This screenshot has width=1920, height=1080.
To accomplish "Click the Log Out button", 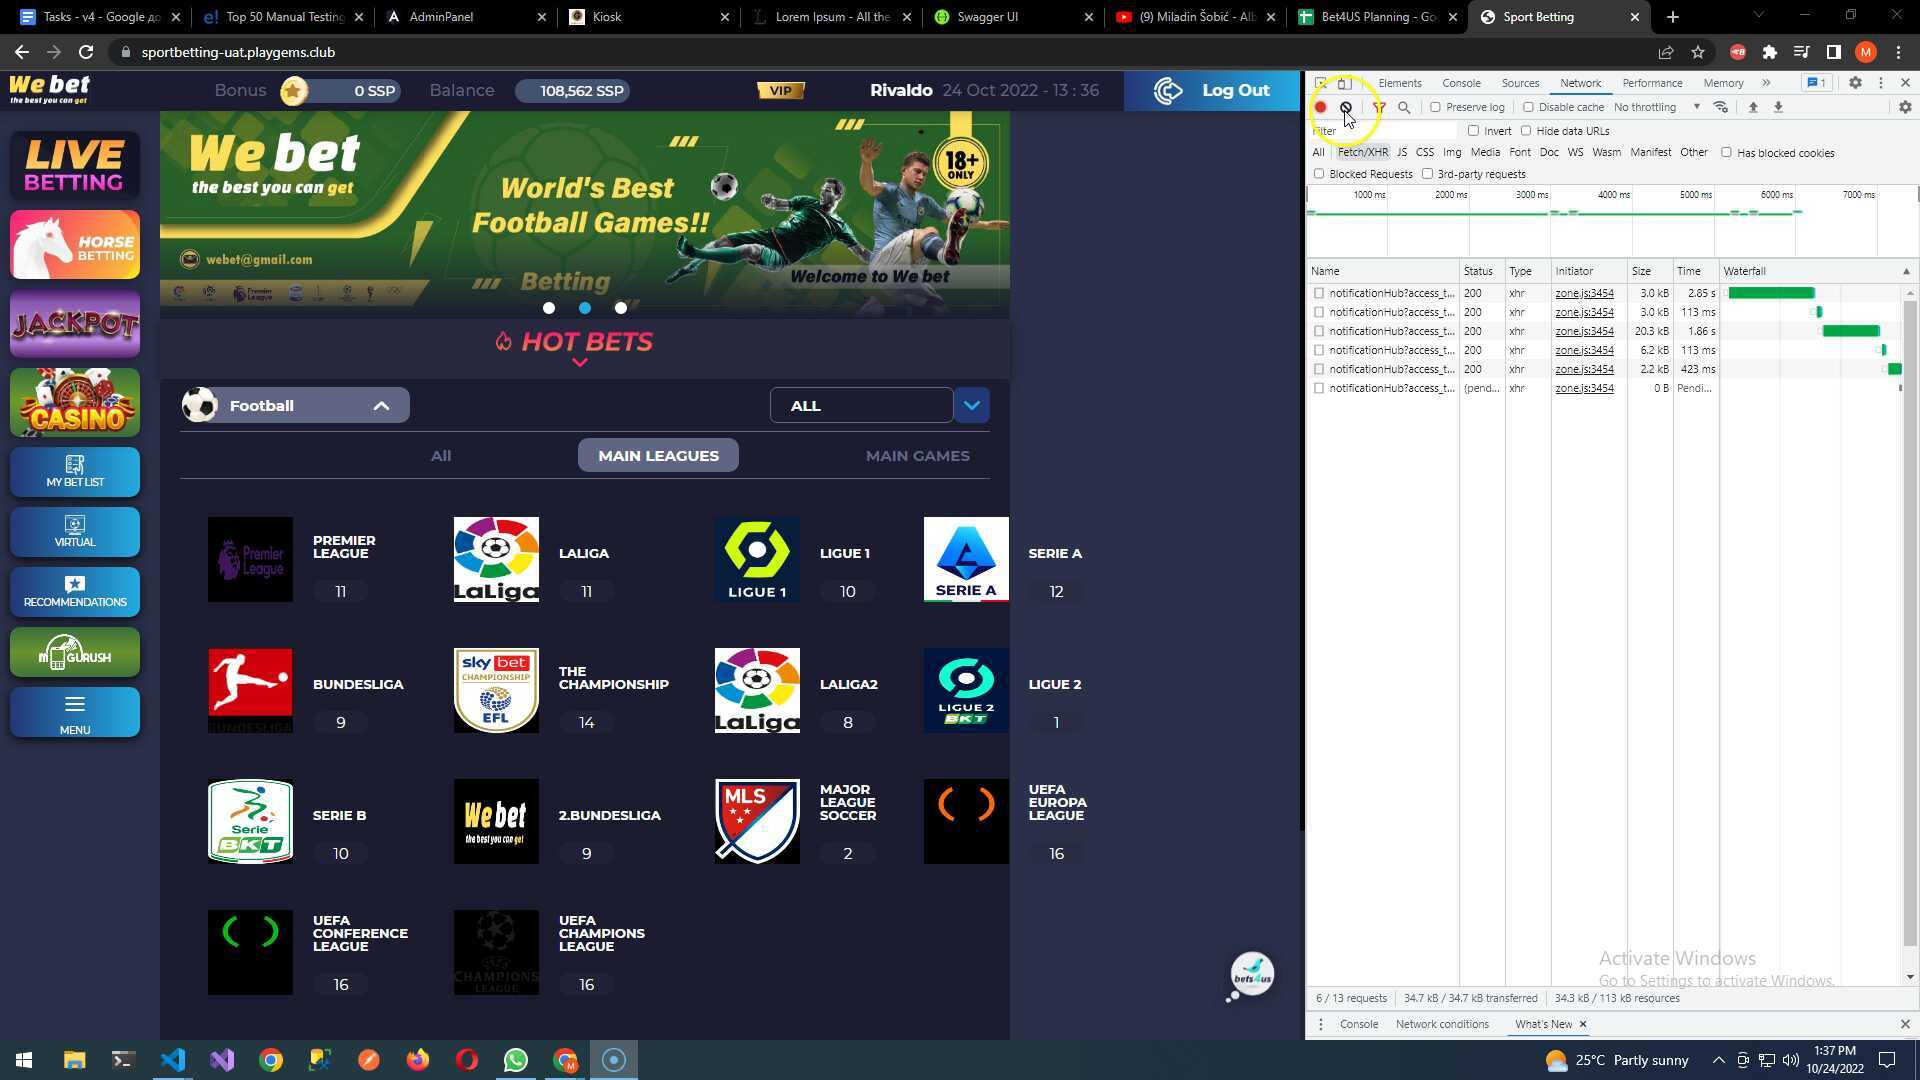I will (x=1212, y=91).
